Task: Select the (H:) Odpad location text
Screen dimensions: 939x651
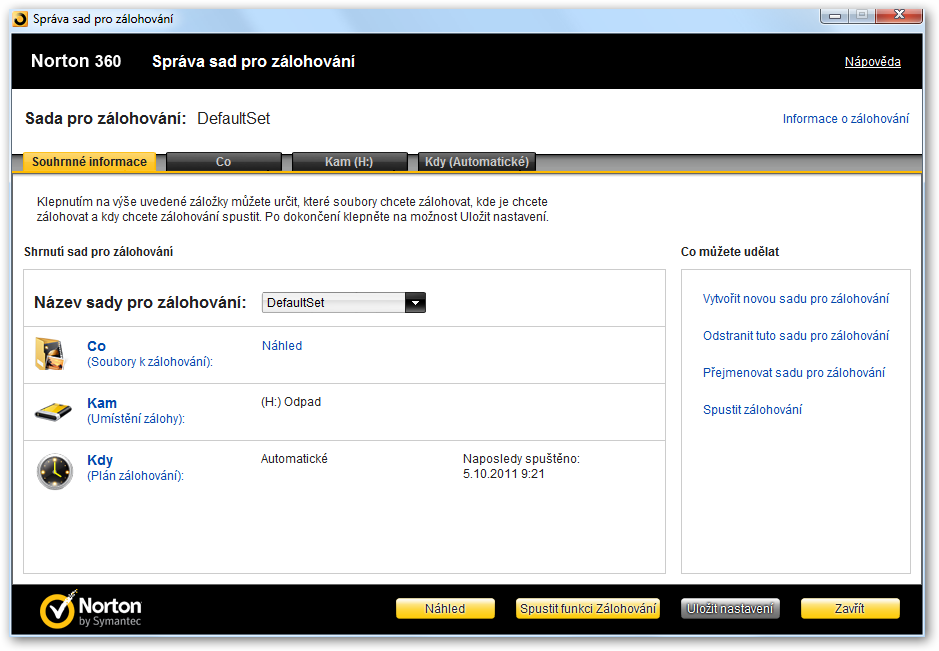Action: pos(291,402)
